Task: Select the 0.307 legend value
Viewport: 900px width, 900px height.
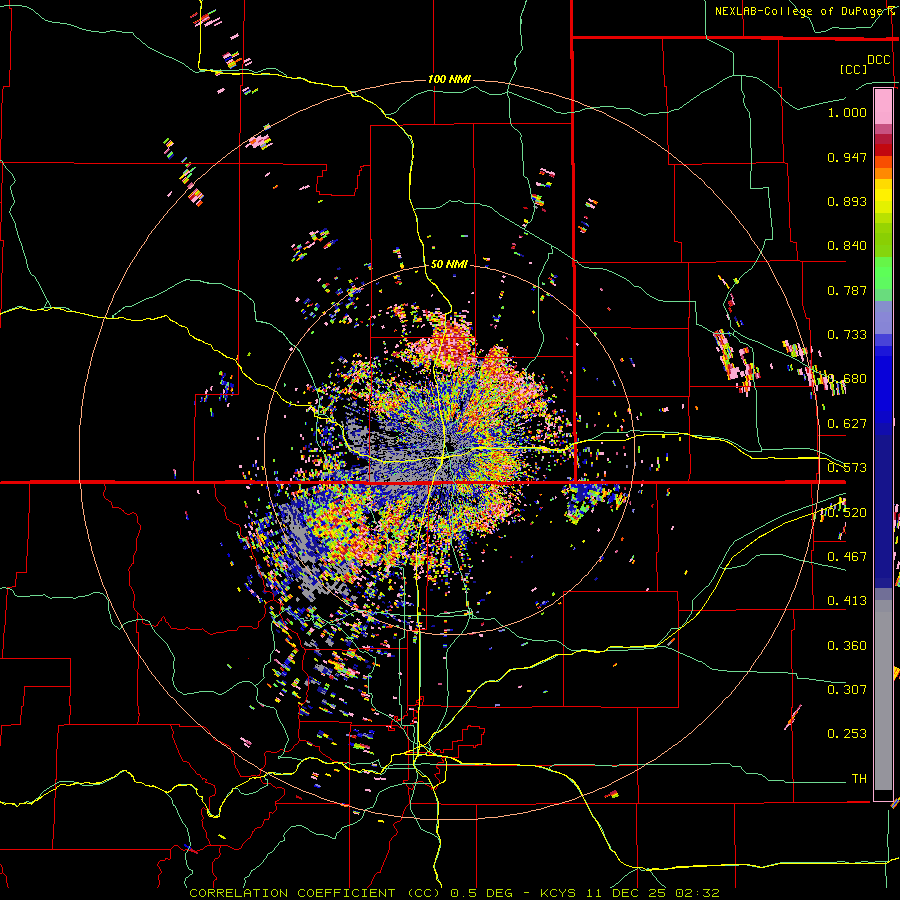Action: 847,689
